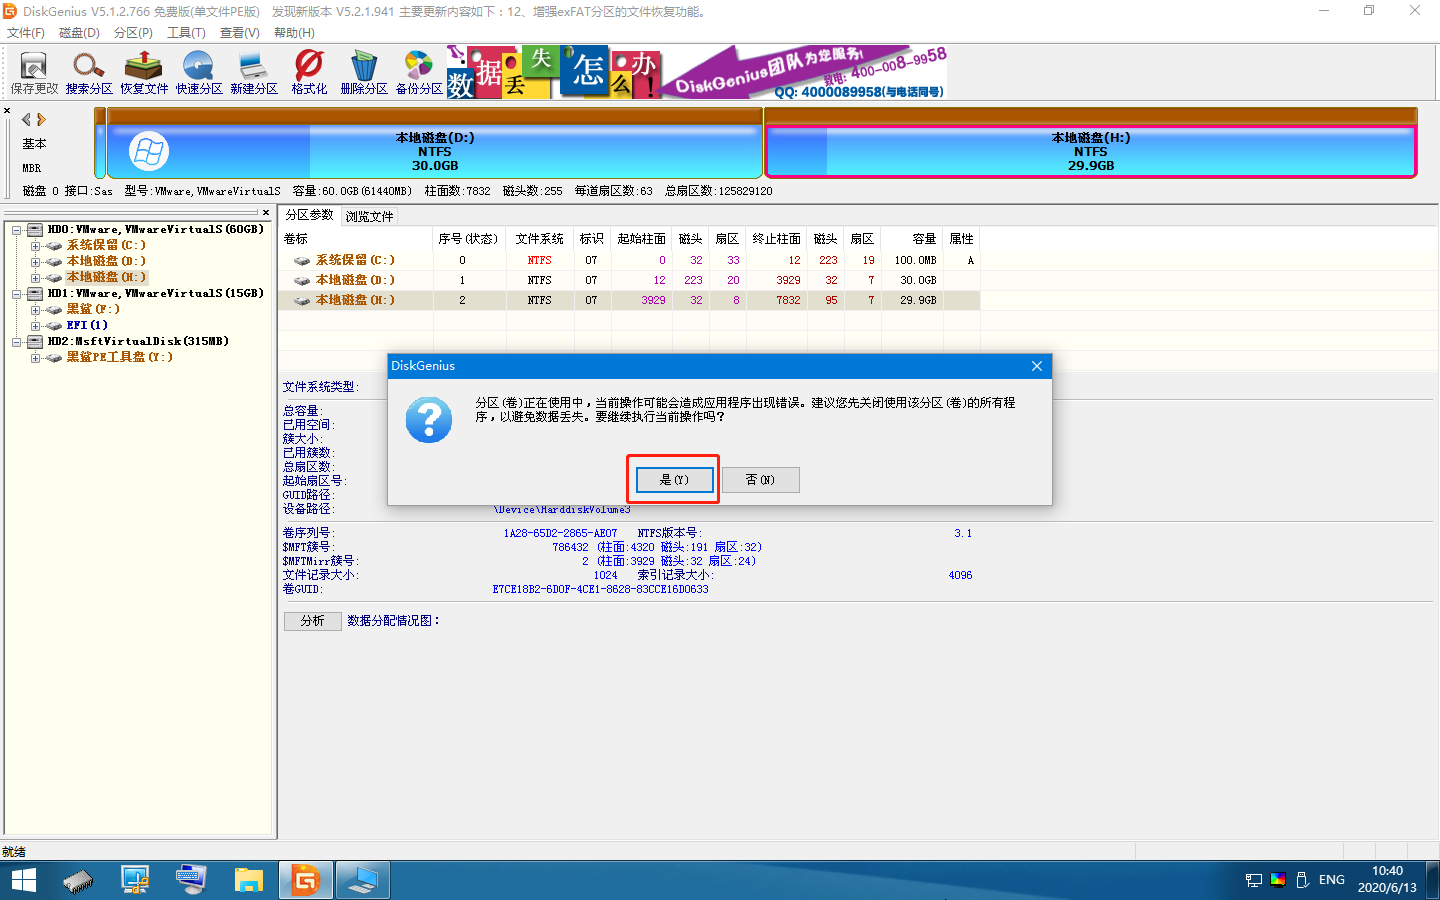Open File Explorer from the taskbar
This screenshot has width=1440, height=900.
(248, 880)
